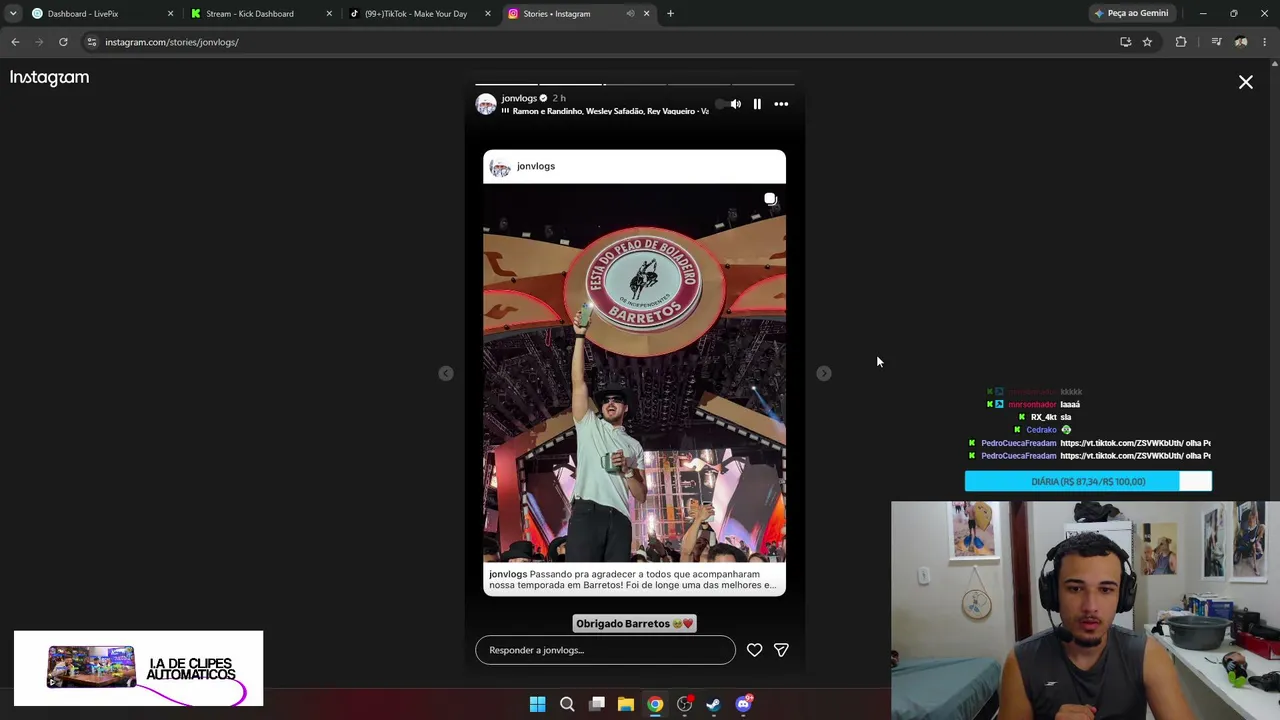The width and height of the screenshot is (1280, 720).
Task: Expand the tab search dropdown arrow
Action: 13,14
